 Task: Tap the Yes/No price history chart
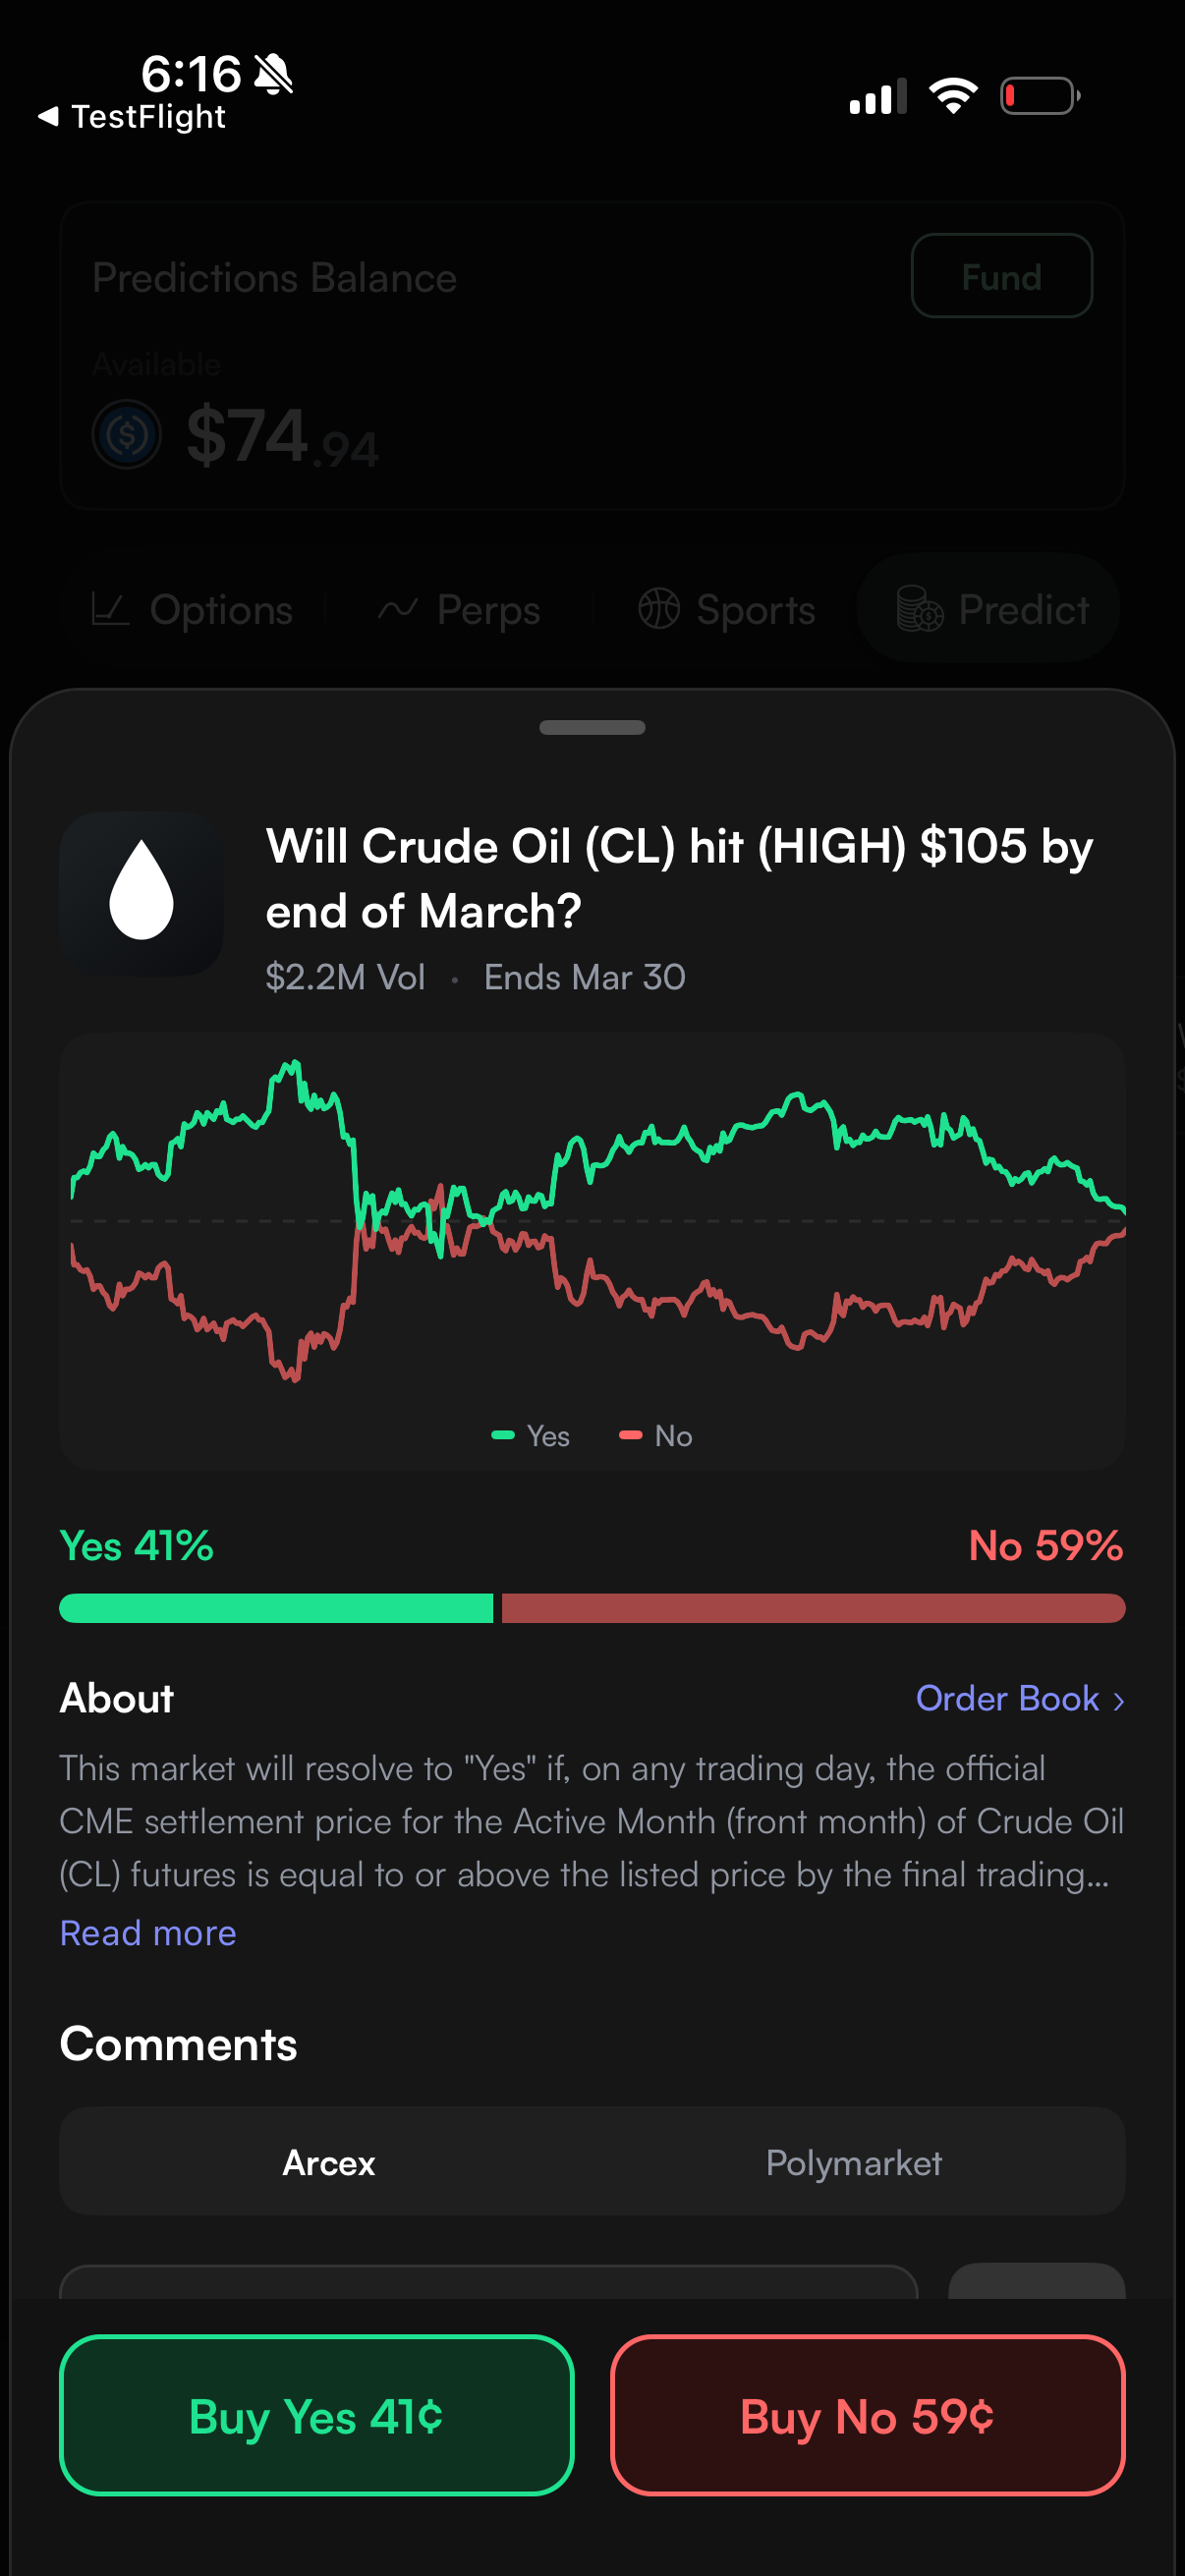point(592,1220)
